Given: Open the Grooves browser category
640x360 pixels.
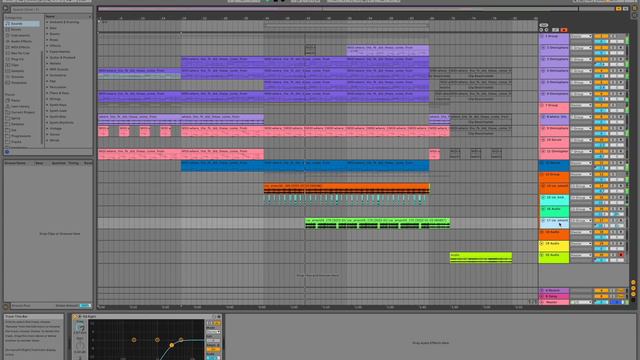Looking at the screenshot, I should click(17, 77).
